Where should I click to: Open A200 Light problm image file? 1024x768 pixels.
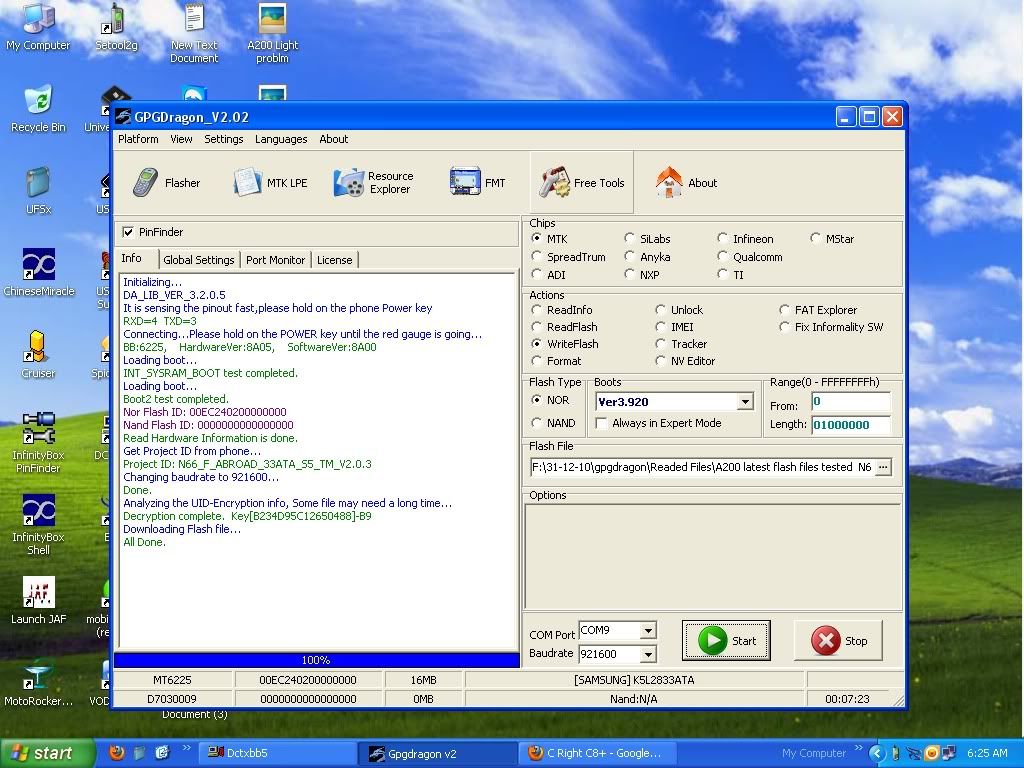[x=272, y=33]
